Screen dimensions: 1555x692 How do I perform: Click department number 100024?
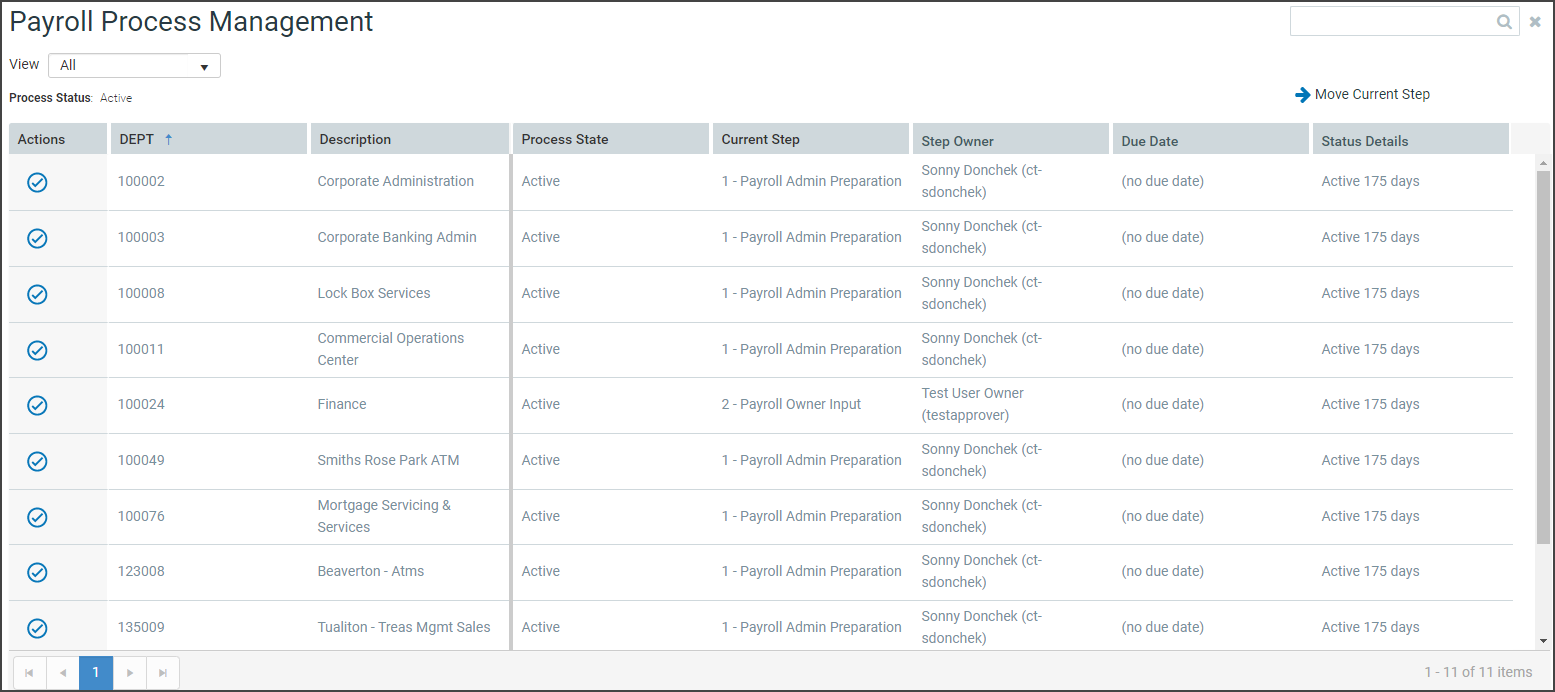(x=141, y=404)
